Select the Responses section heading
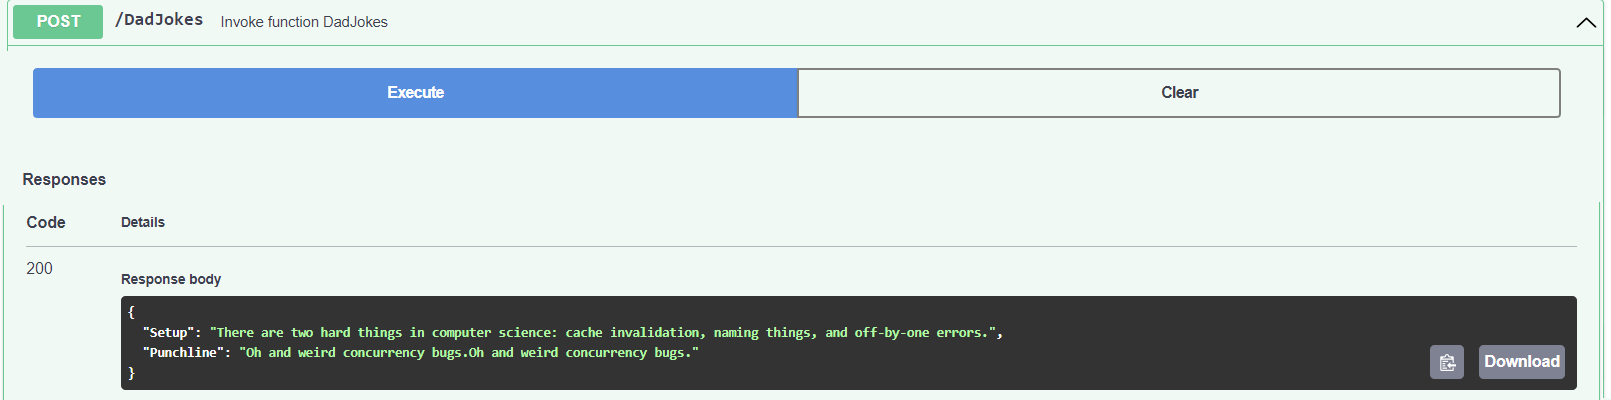Viewport: 1611px width, 400px height. pyautogui.click(x=64, y=179)
